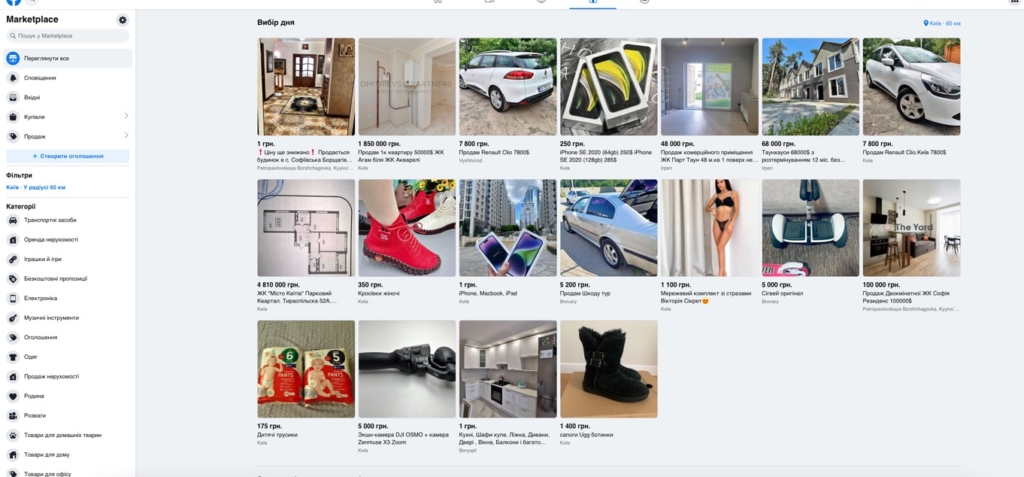
Task: Open Вхідні inbox icon
Action: 12,97
